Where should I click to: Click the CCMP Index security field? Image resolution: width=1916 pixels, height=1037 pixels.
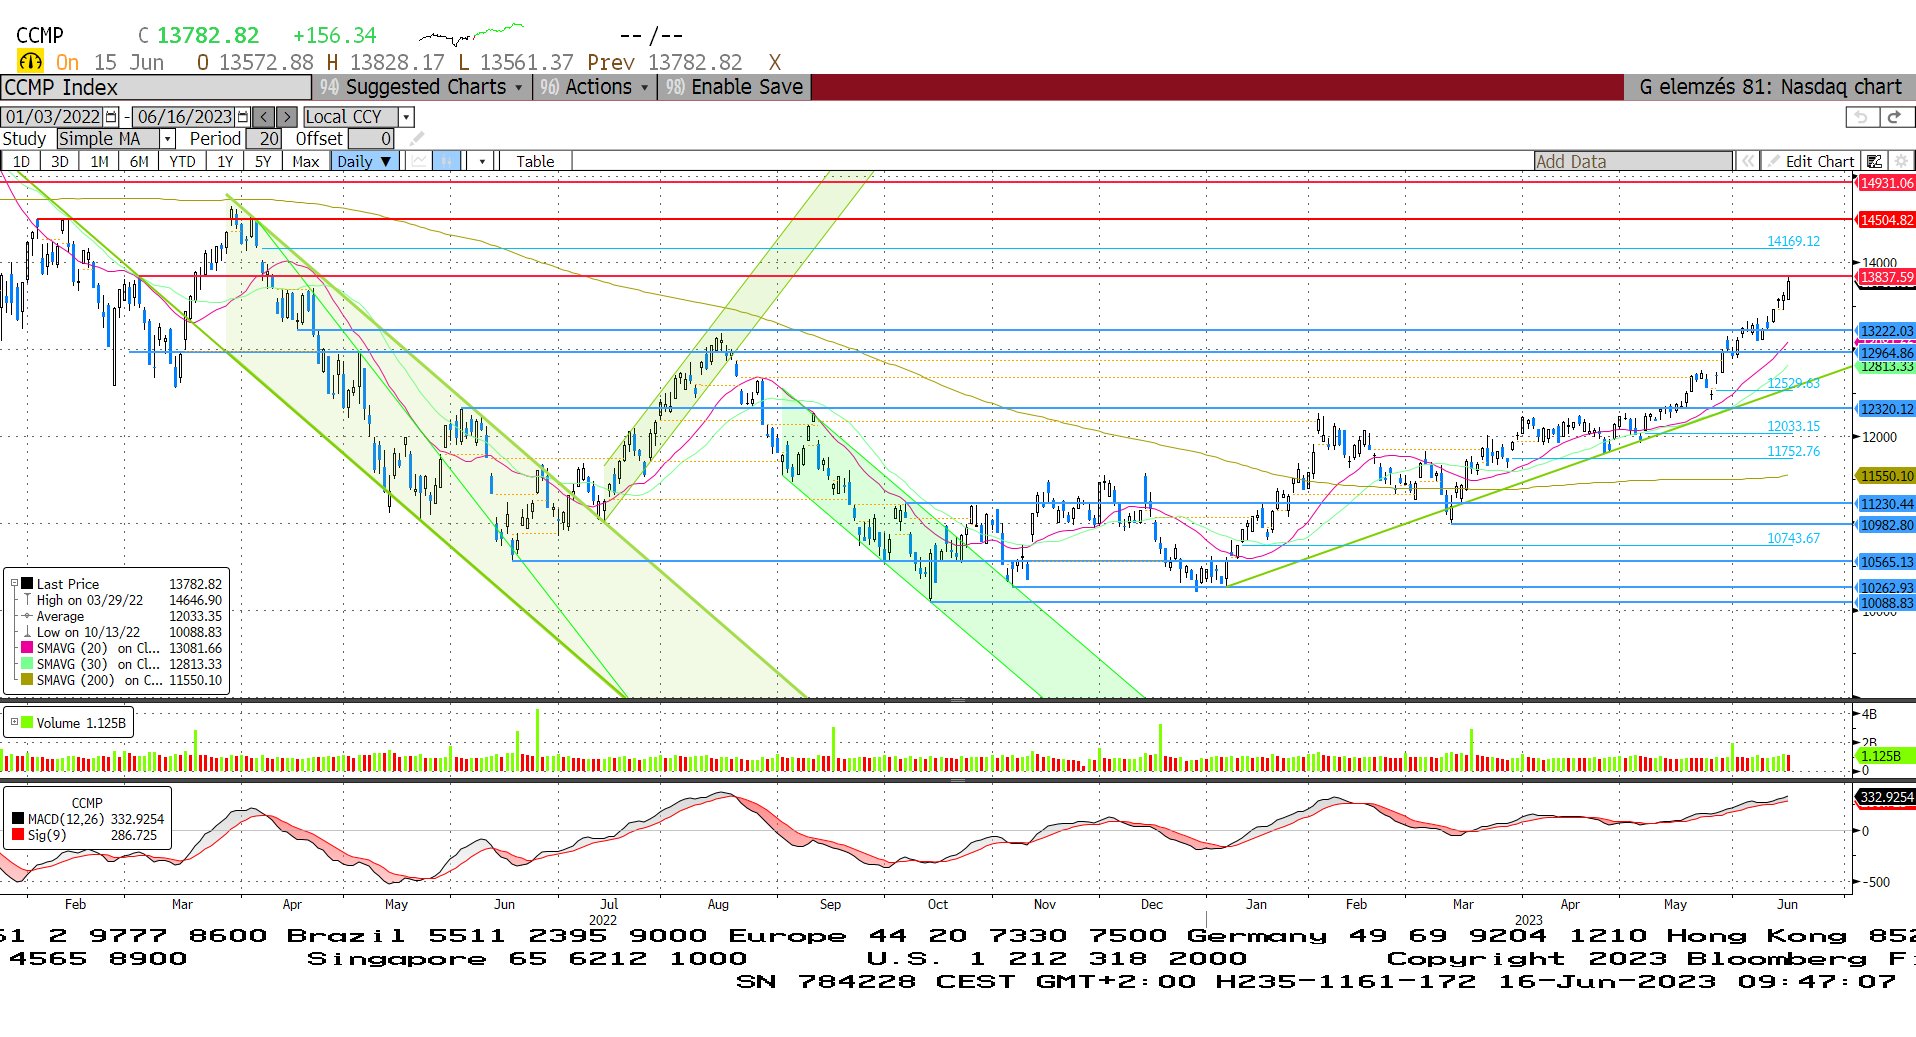coord(155,87)
